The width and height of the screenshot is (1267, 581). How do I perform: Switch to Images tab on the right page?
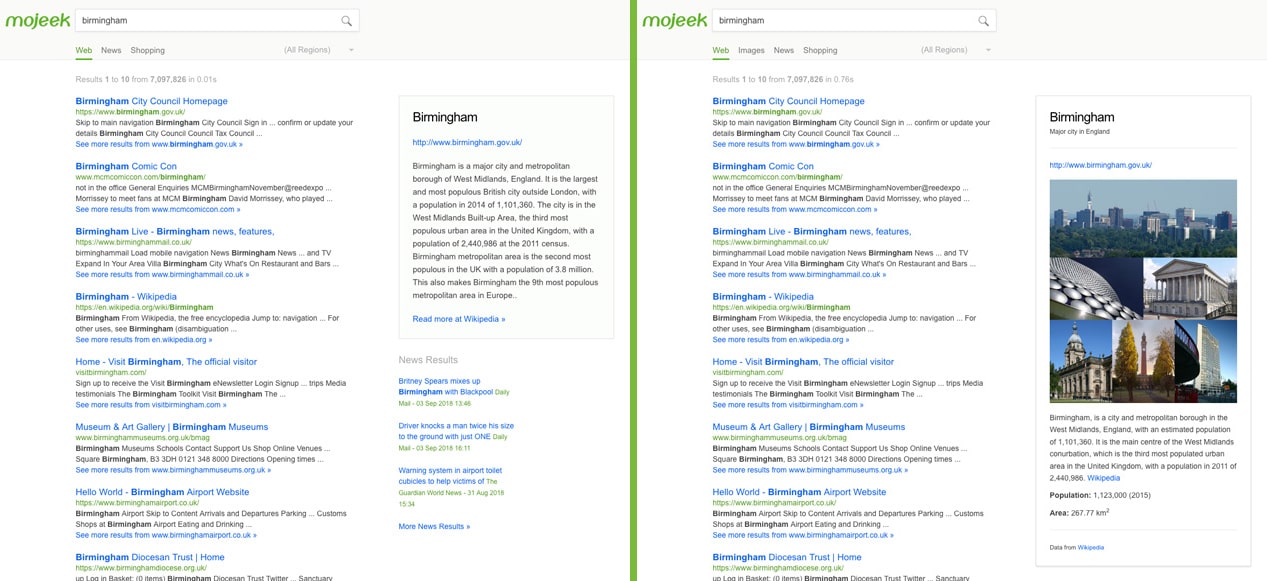(751, 50)
